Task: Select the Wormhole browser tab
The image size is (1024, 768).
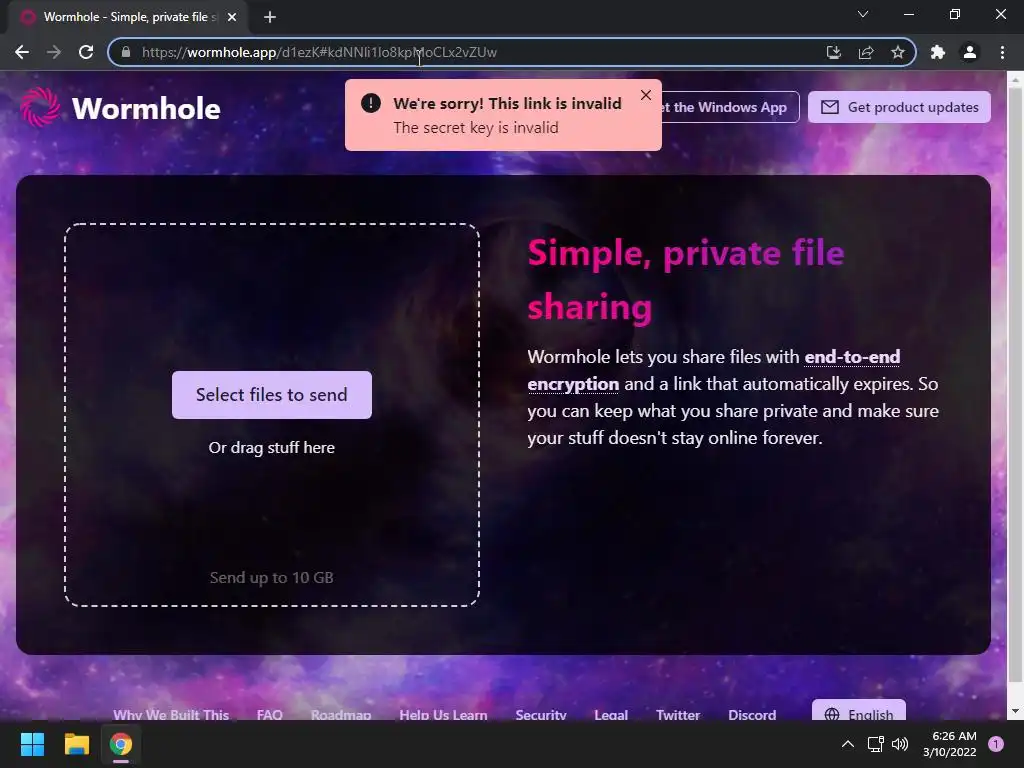Action: 127,17
